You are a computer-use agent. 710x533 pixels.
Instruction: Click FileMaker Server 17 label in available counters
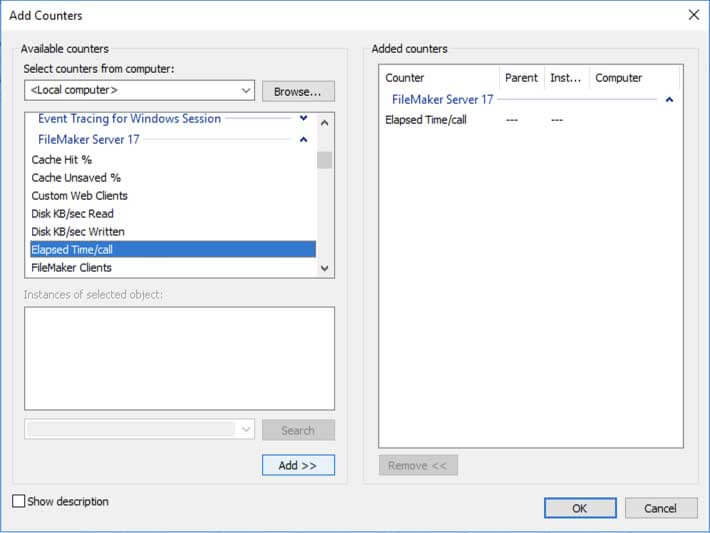(89, 139)
